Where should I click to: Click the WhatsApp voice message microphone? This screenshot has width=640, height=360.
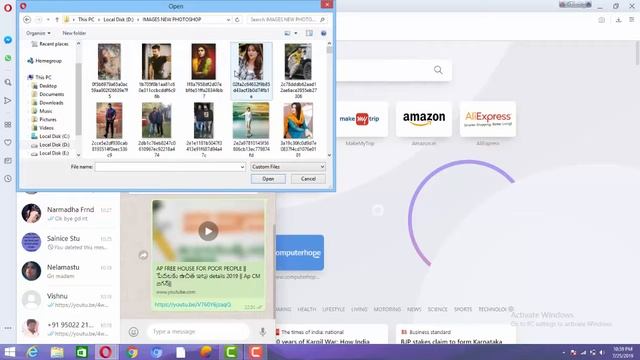pos(262,332)
